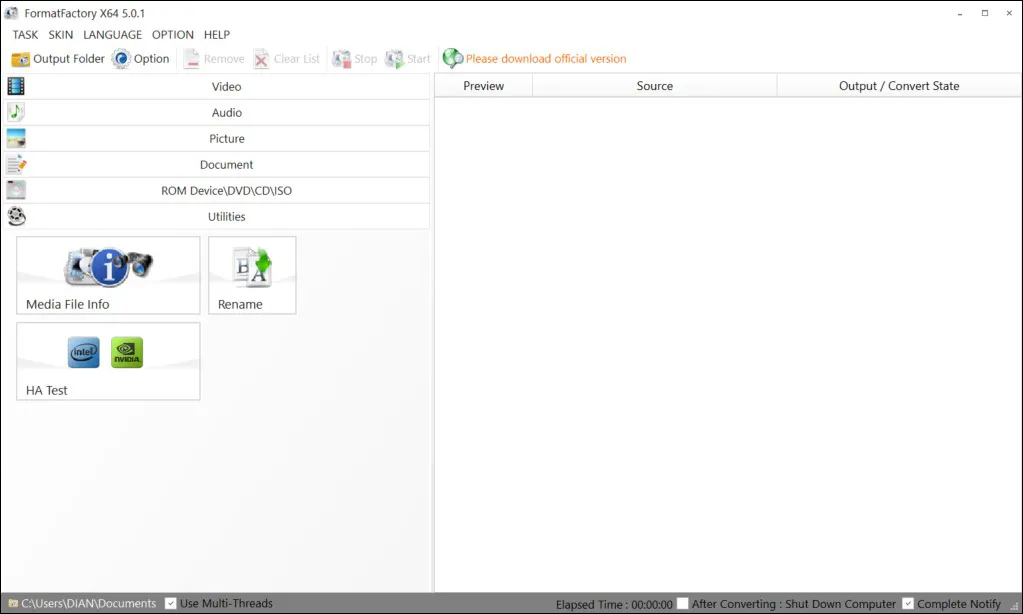Click the Clear List toolbar icon
Screen dimensions: 1023x614
(262, 59)
